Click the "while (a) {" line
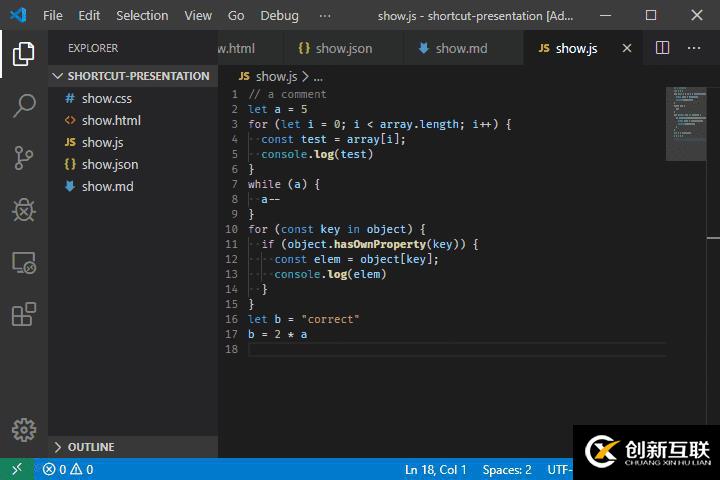The height and width of the screenshot is (480, 720). click(284, 184)
